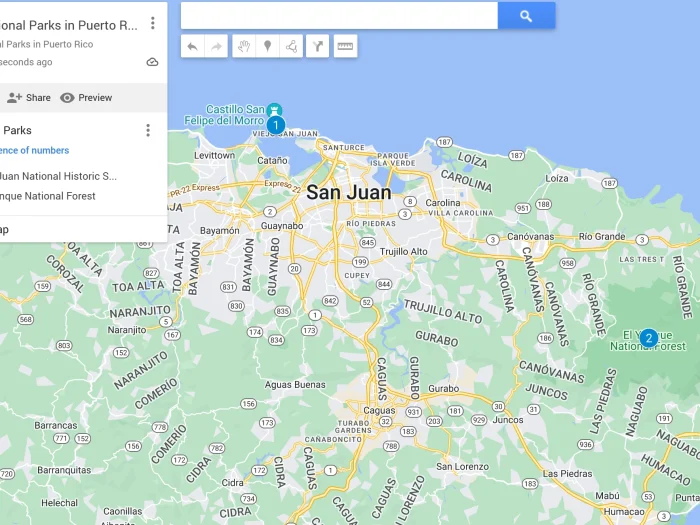Click the Barranquitas label
Viewport: 700px width, 525px height.
coord(64,470)
